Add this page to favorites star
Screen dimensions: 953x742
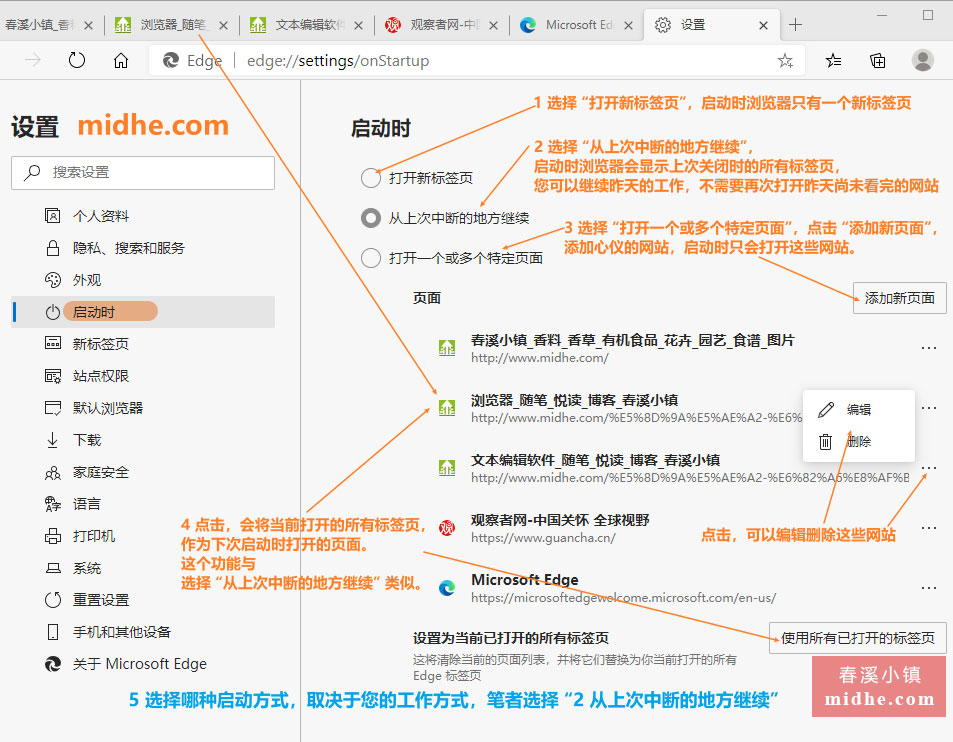[x=785, y=60]
